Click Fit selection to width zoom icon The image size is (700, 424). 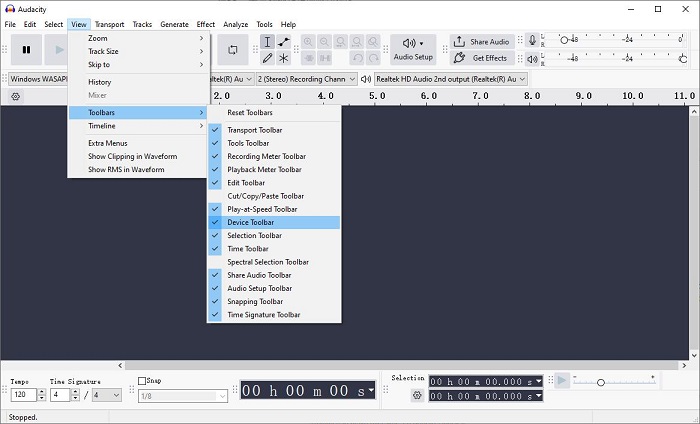(x=341, y=42)
